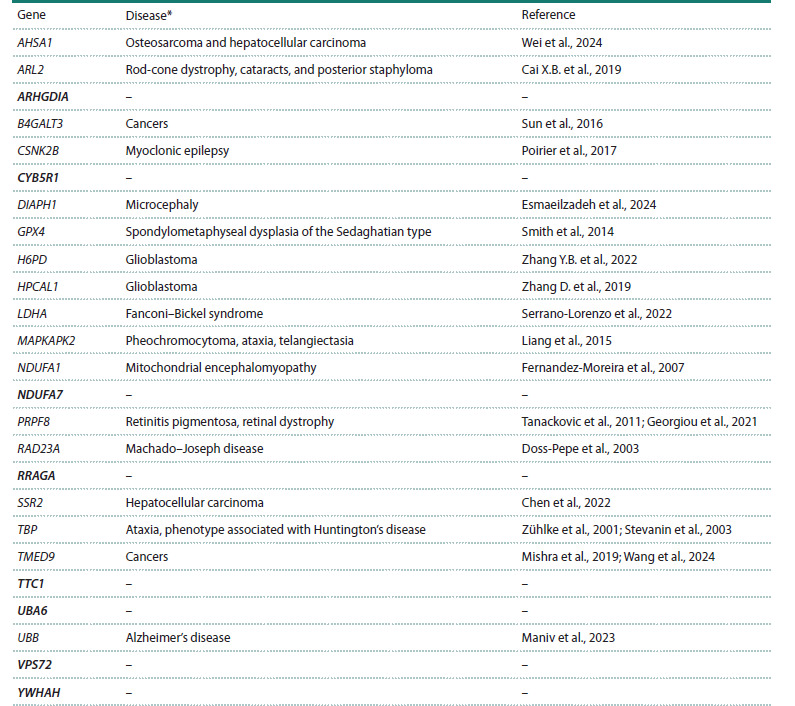Screen dimensions: 795x706
Task: Select the gene name TMED9
Action: (35, 557)
